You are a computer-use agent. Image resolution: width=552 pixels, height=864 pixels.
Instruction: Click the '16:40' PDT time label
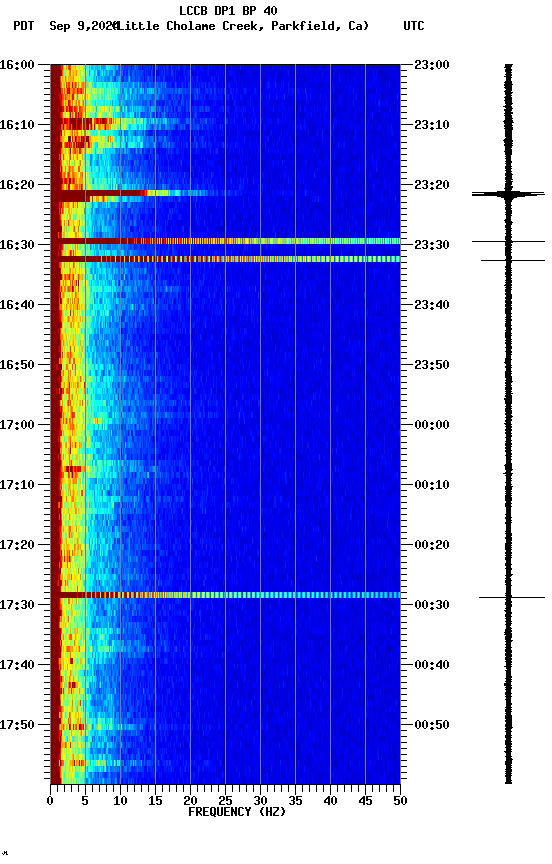tap(17, 305)
